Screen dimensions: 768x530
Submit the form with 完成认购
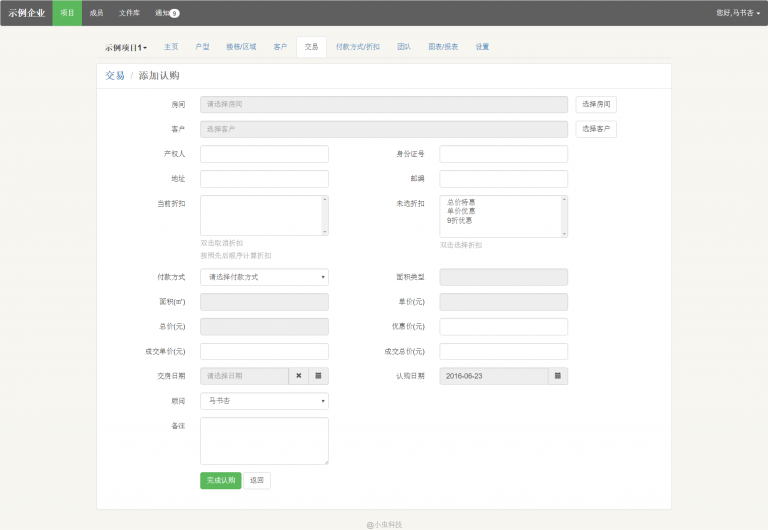point(220,480)
